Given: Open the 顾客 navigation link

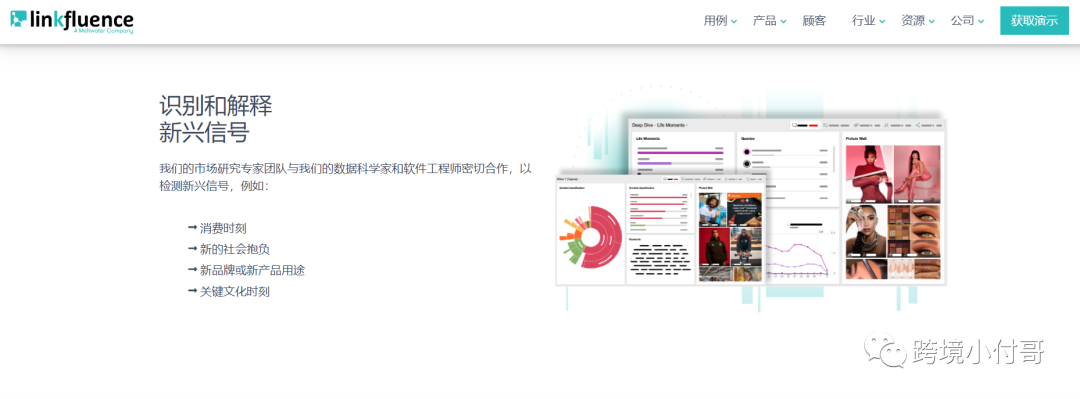Looking at the screenshot, I should point(814,21).
